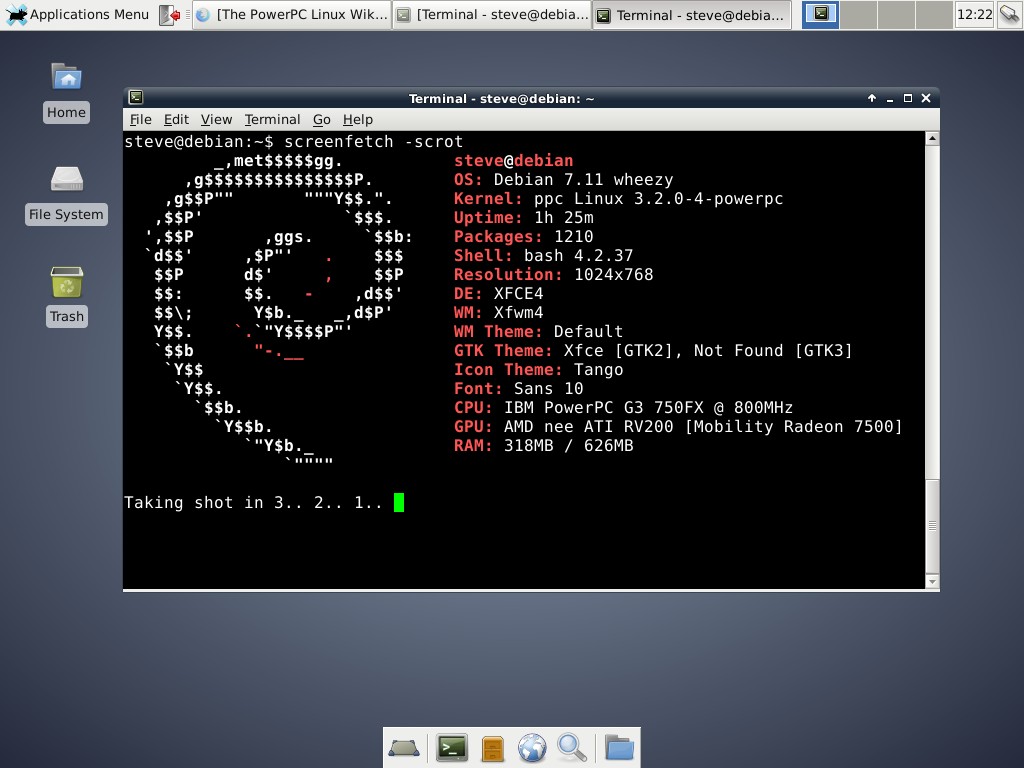Click the WM Theme value 'Default'
This screenshot has width=1024, height=768.
point(588,331)
